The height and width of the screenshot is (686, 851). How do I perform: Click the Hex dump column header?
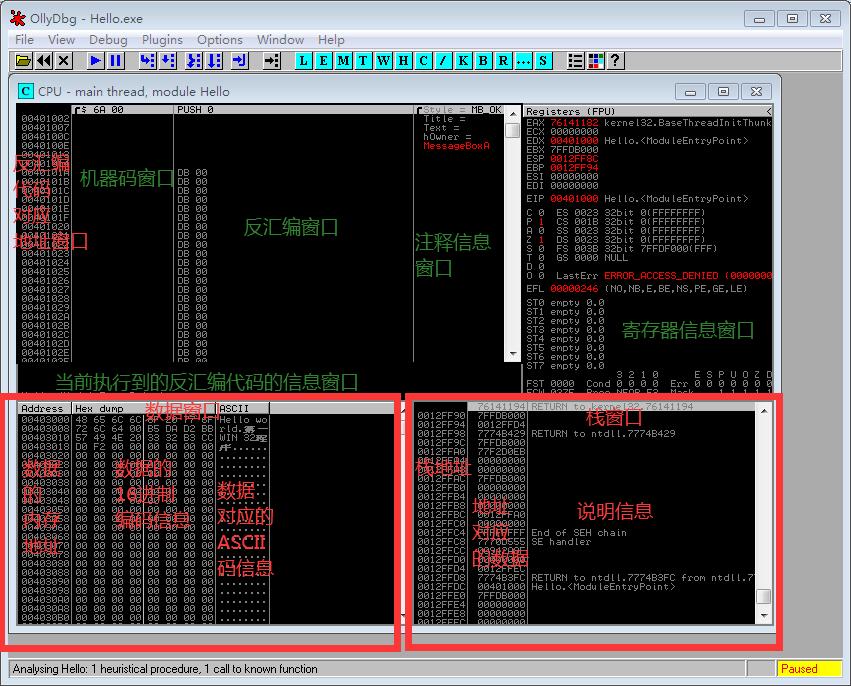(x=144, y=408)
